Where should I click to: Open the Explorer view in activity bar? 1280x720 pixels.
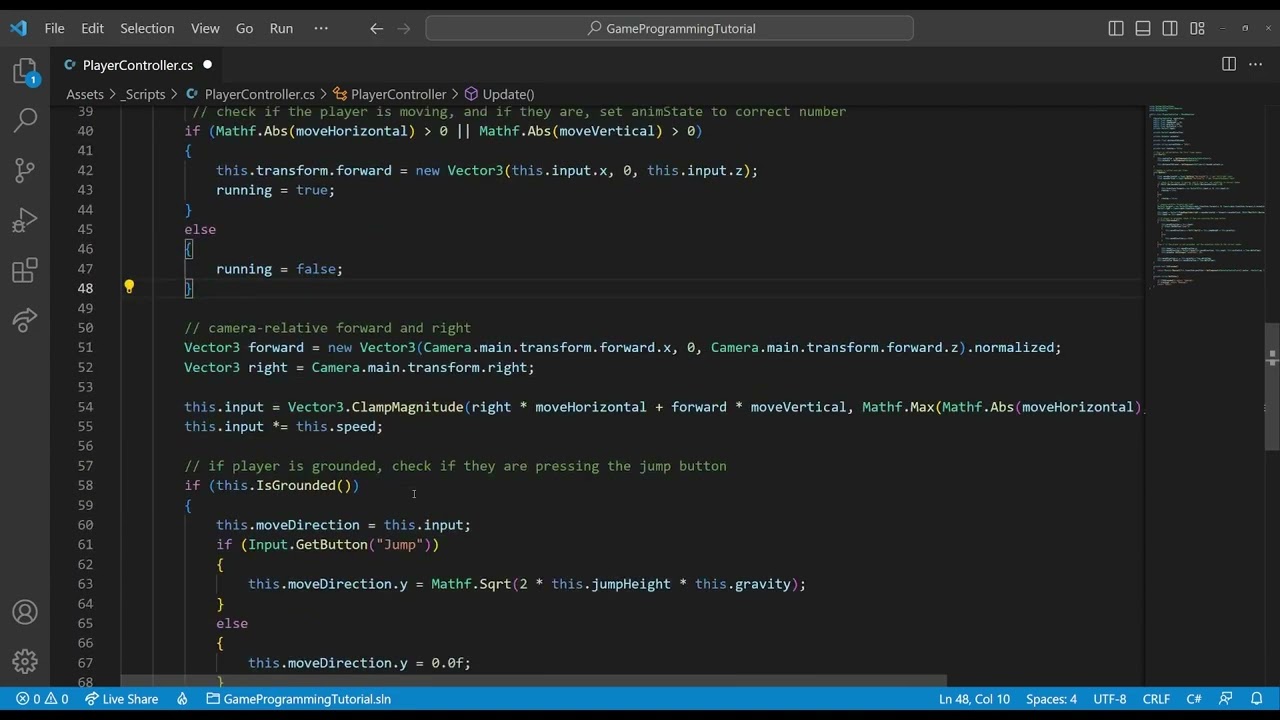coord(25,72)
